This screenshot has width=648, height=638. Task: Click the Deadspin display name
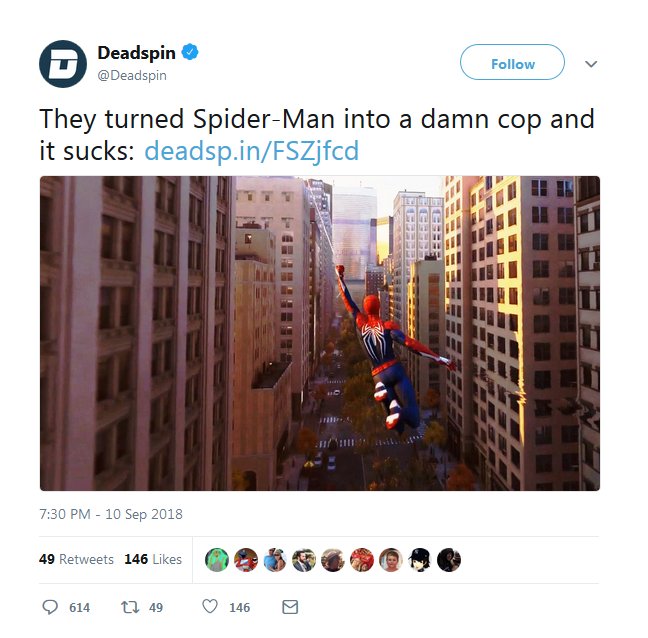coord(136,53)
